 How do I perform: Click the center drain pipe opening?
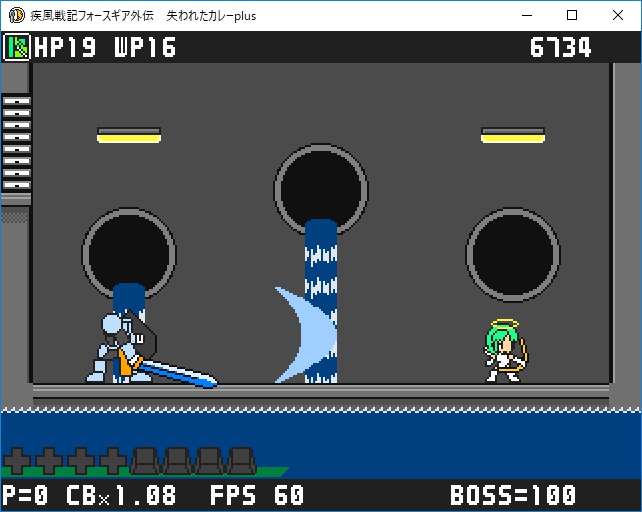coord(321,189)
